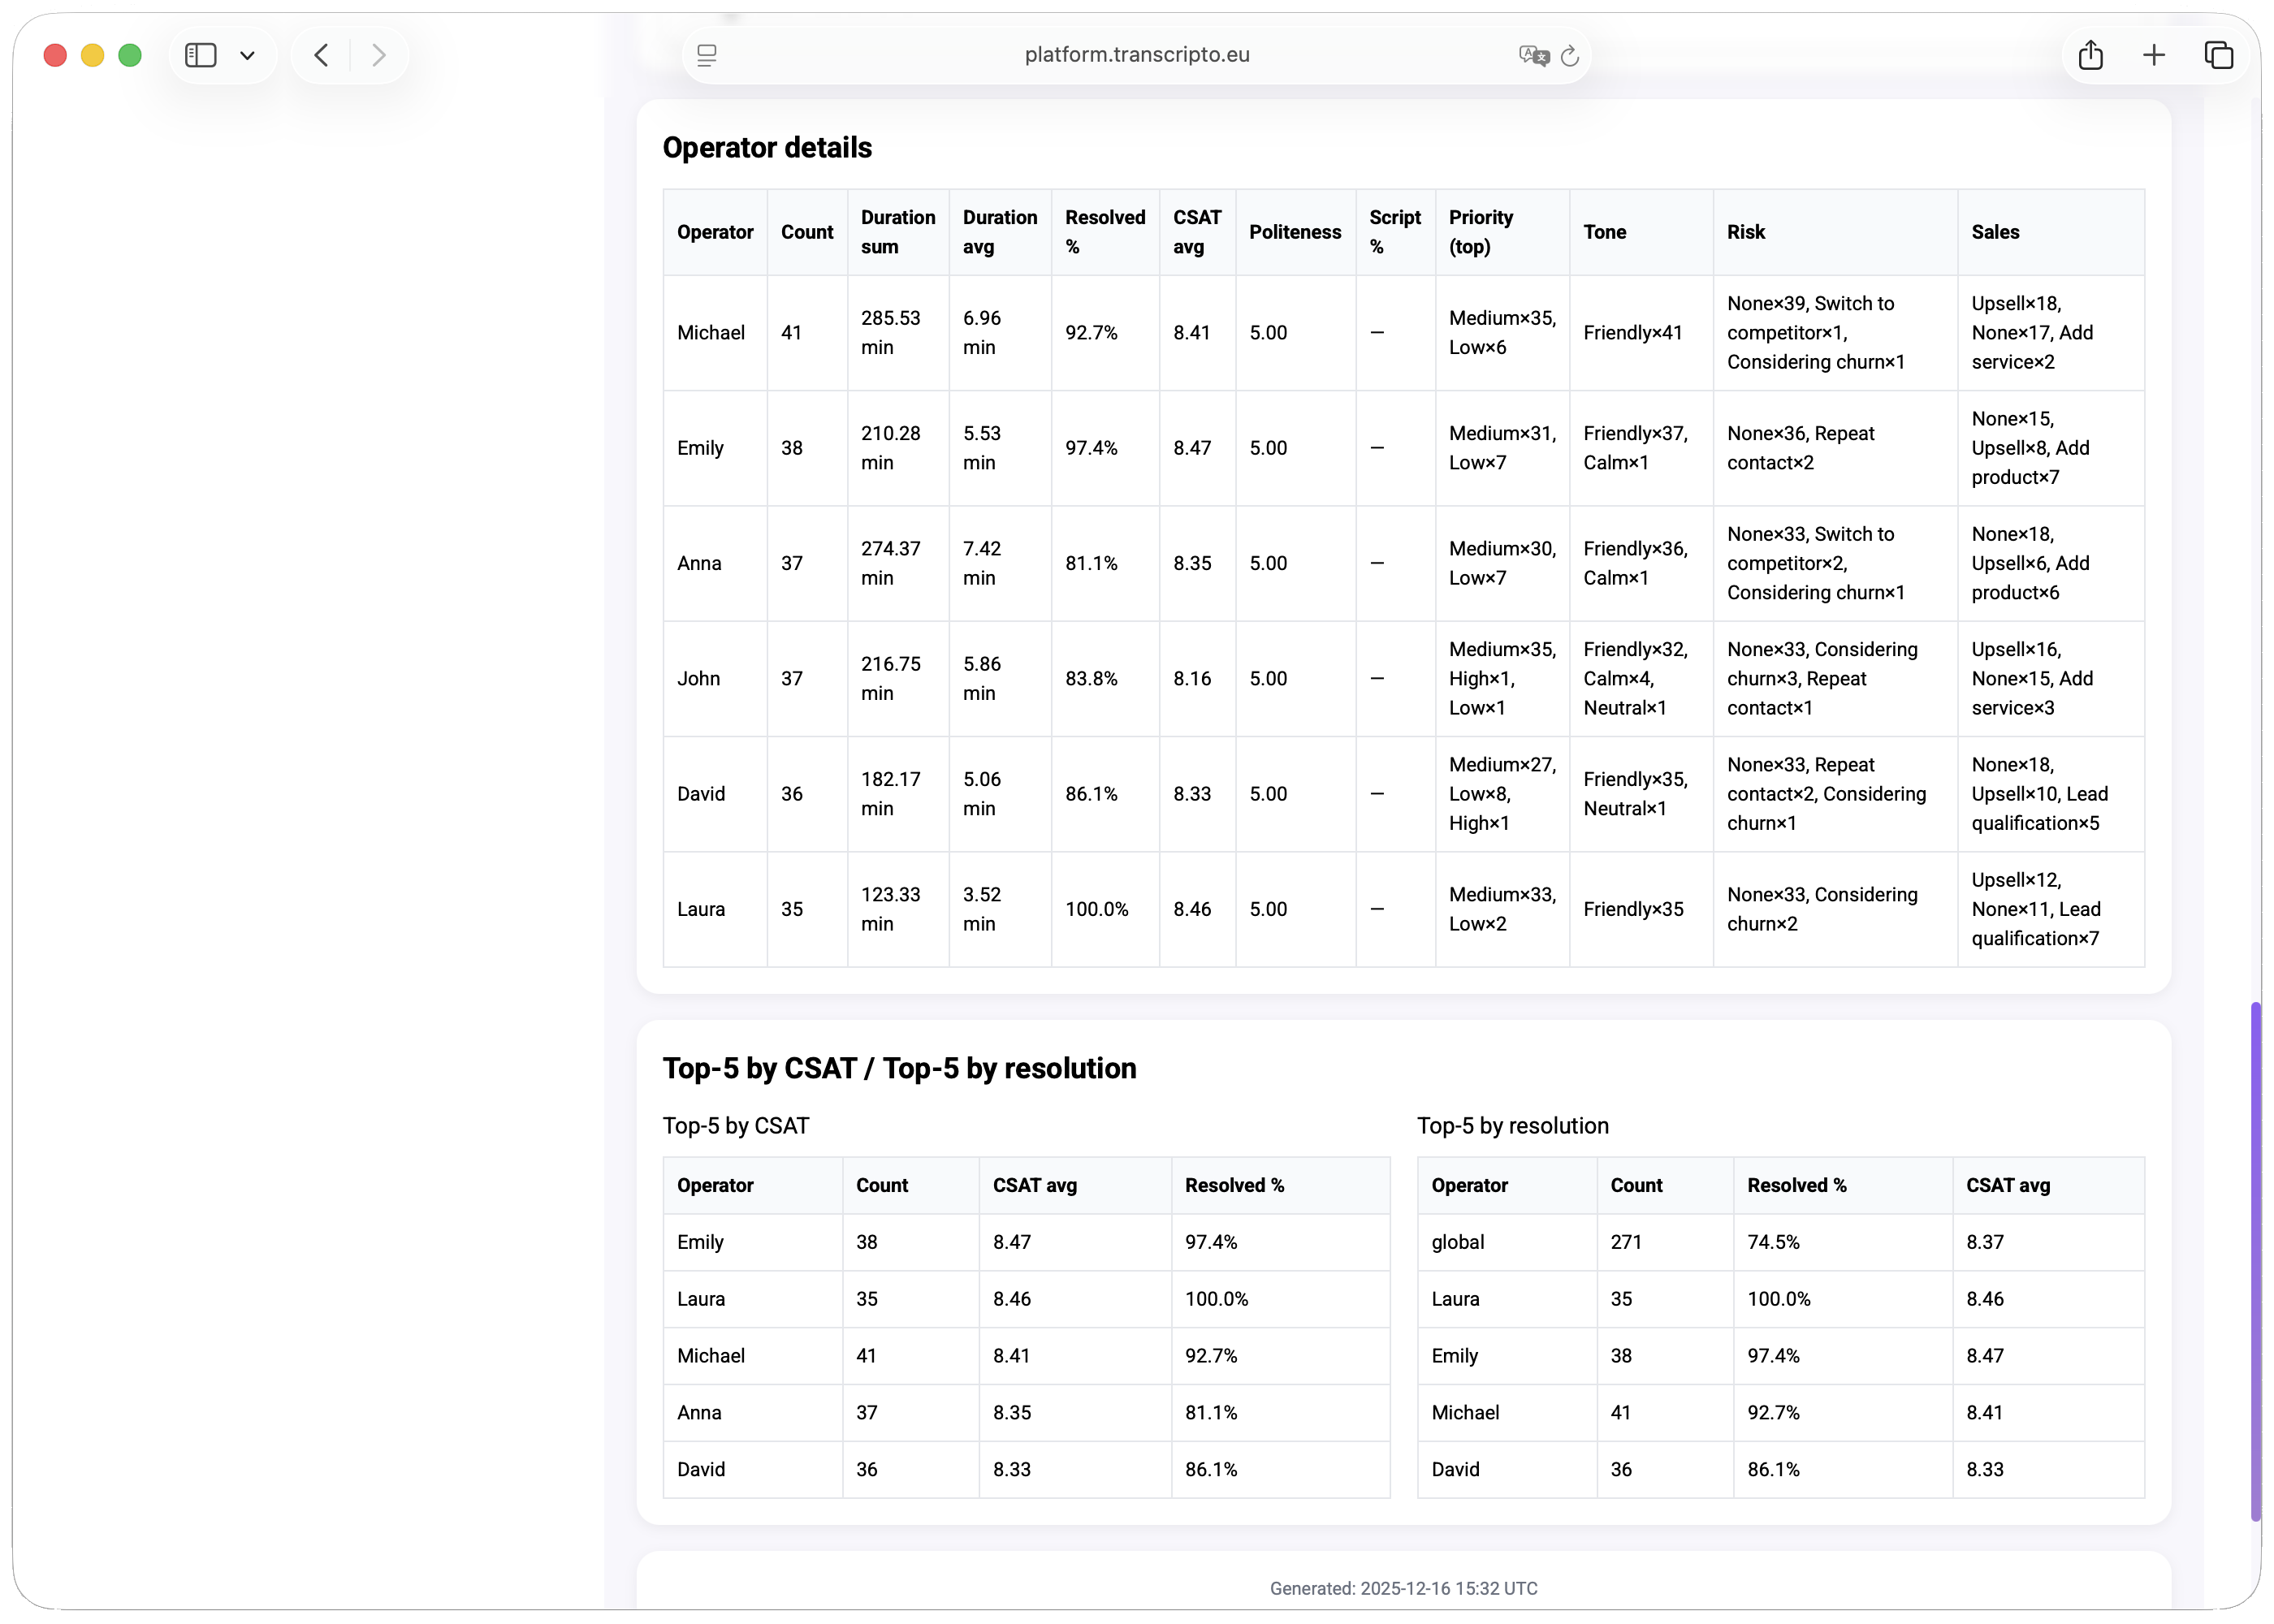
Task: Toggle the Safari sidebar icon
Action: tap(200, 55)
